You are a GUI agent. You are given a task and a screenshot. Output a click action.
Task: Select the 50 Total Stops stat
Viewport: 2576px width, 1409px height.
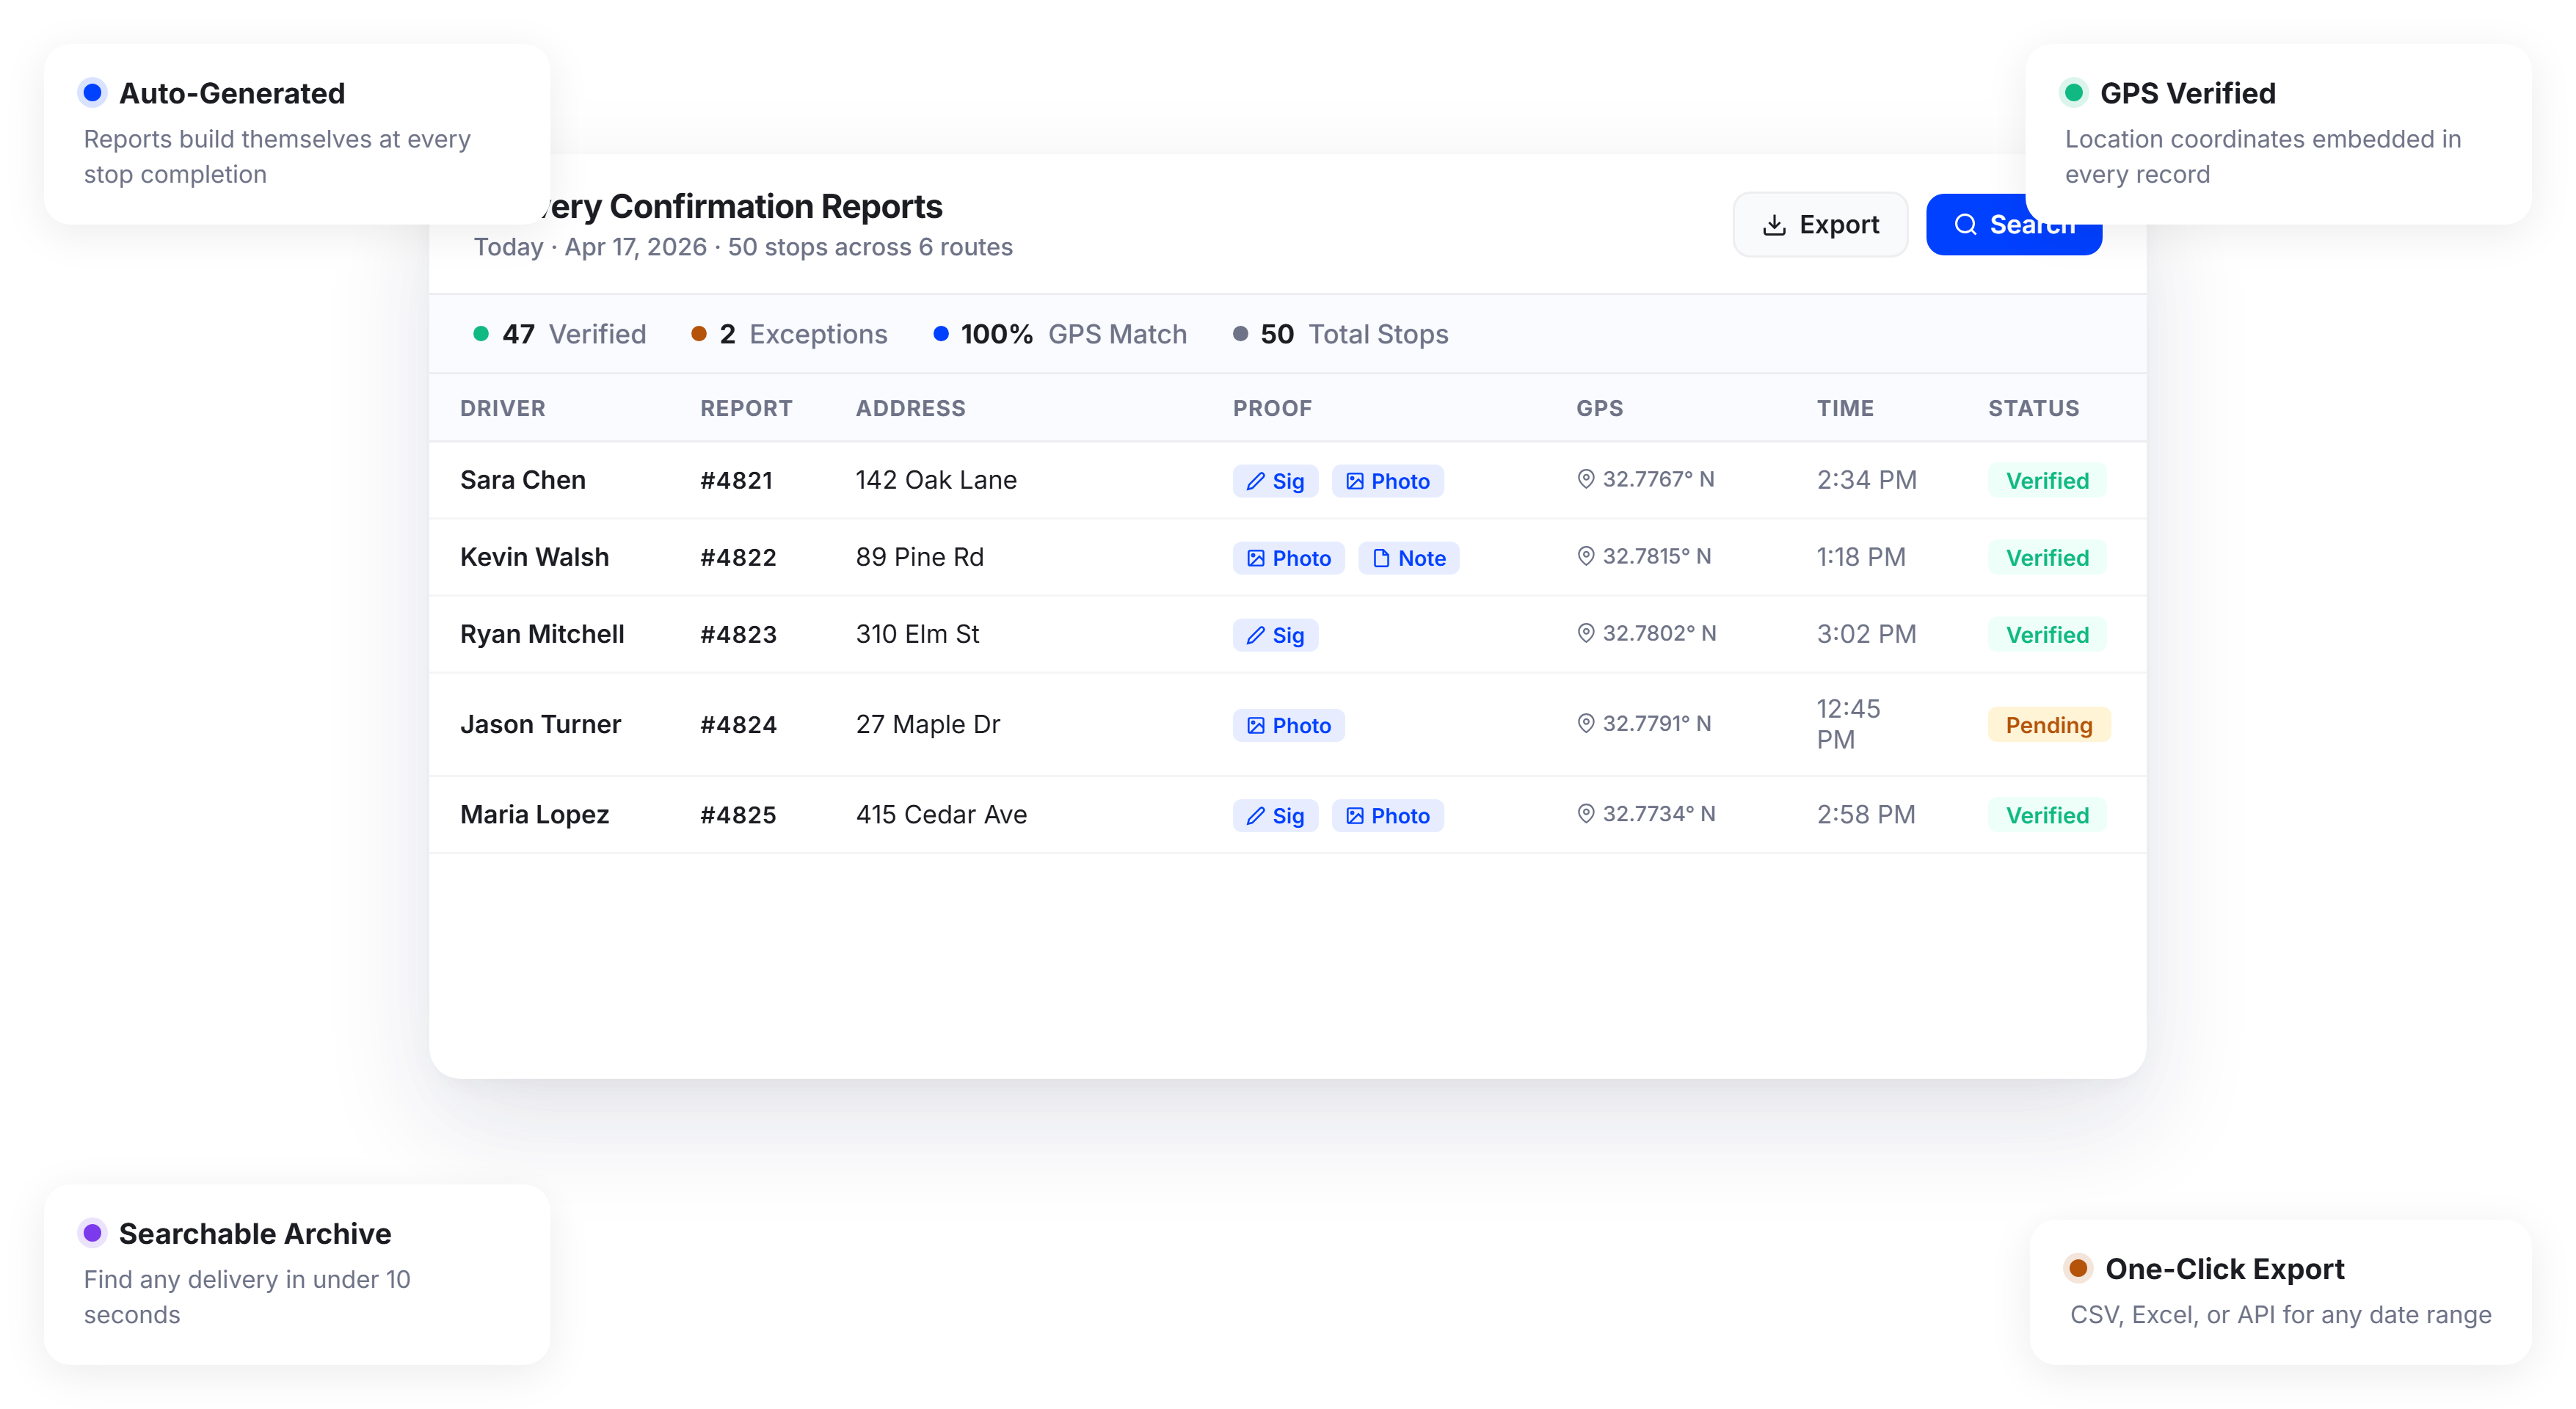(1340, 334)
